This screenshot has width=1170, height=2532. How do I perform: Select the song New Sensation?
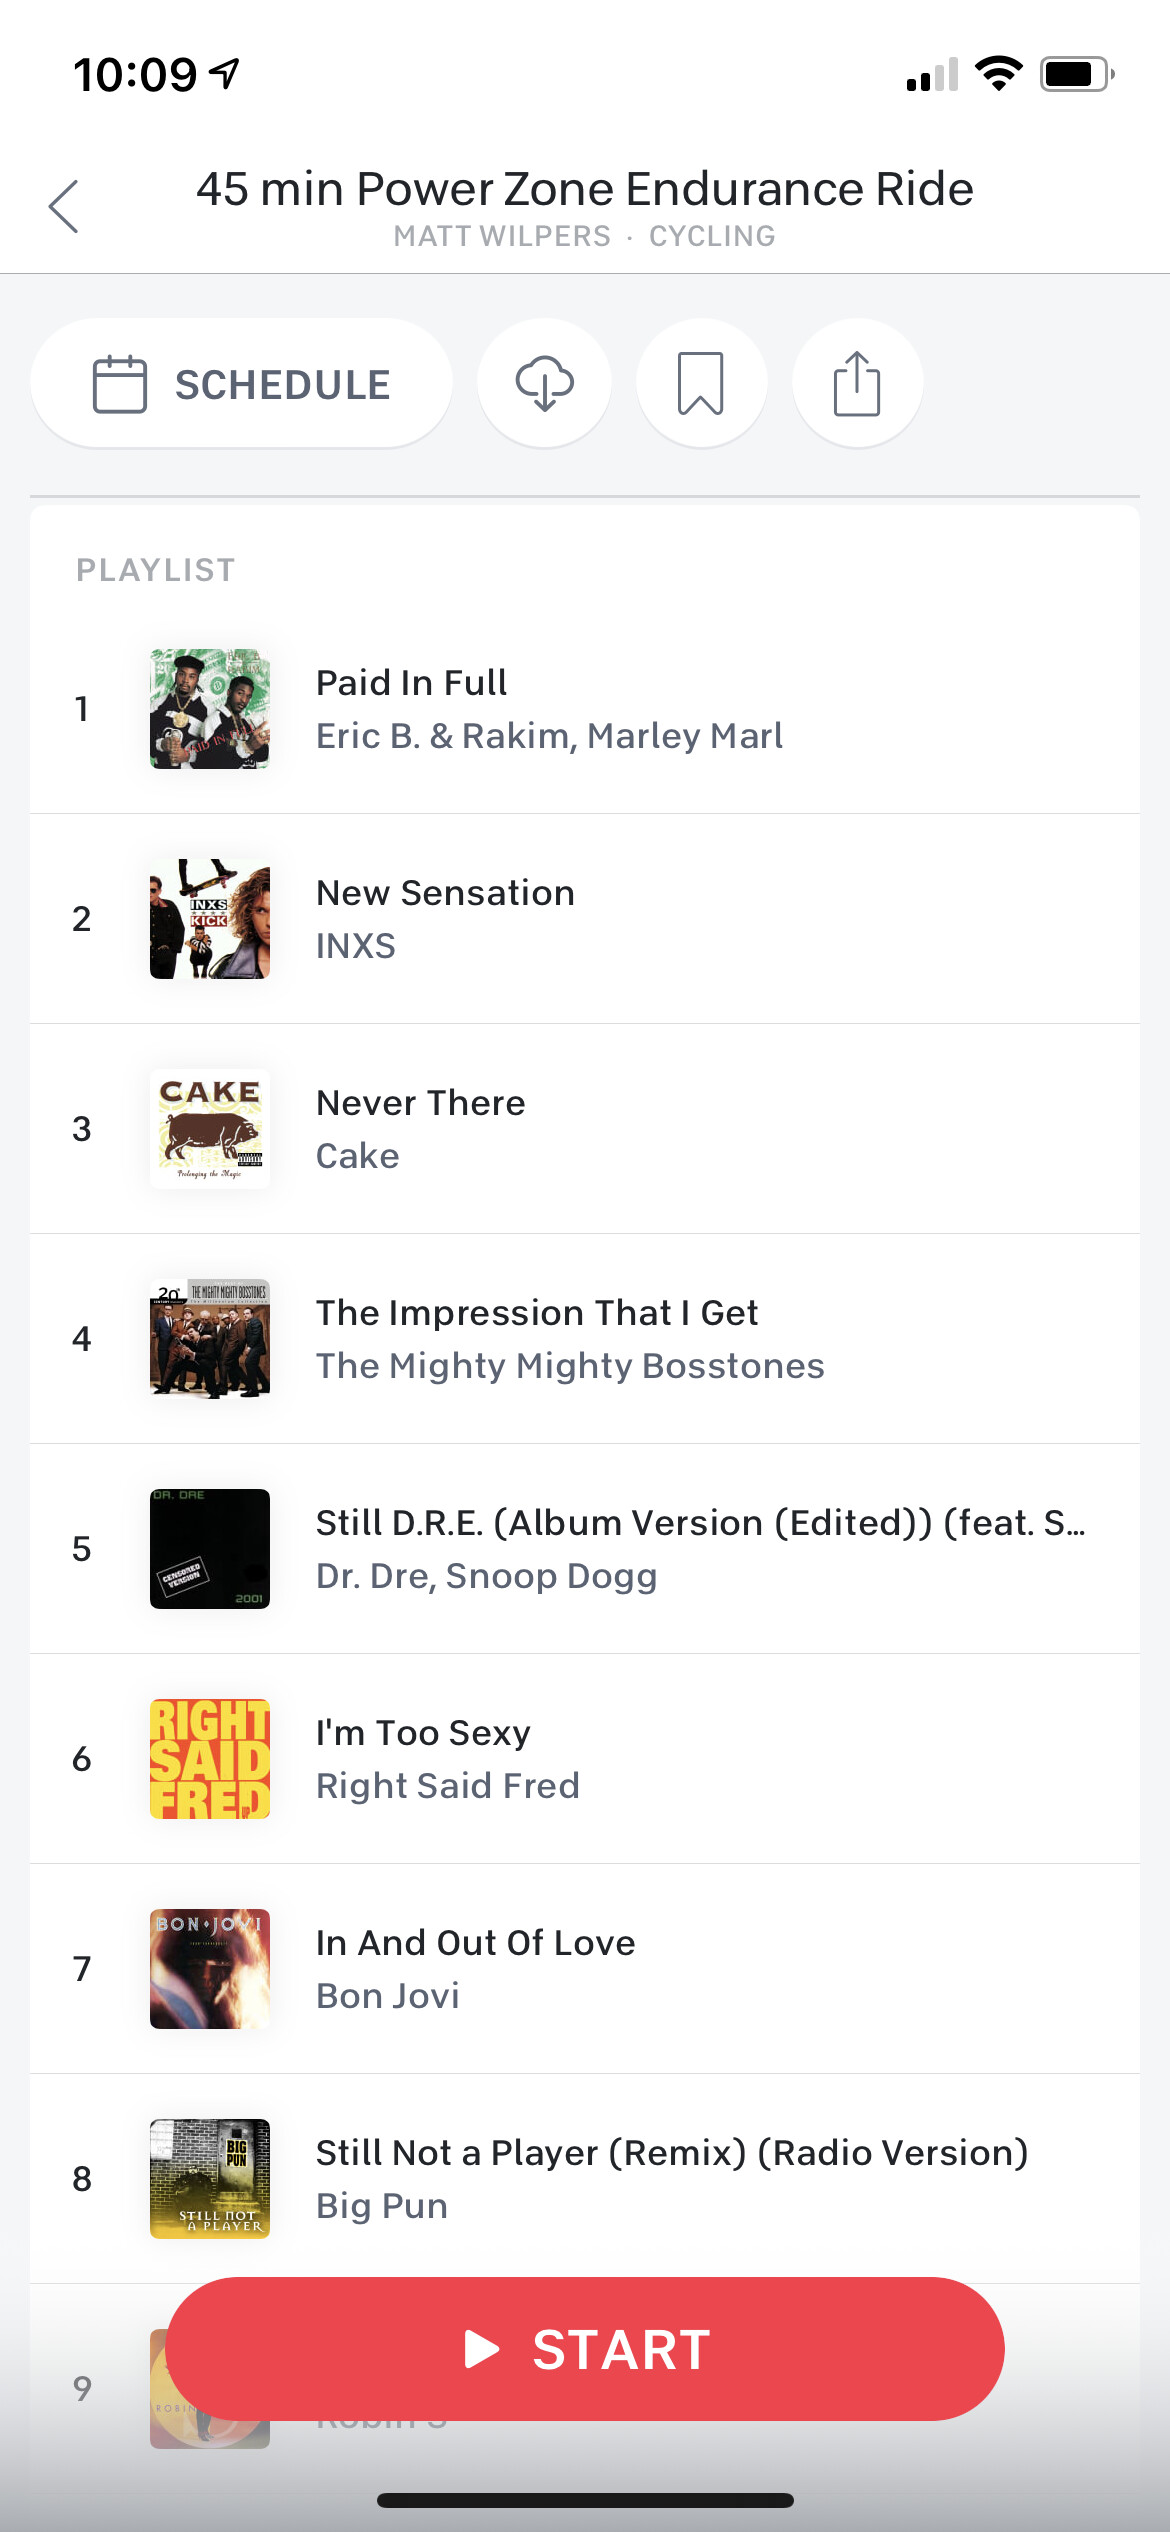(446, 893)
